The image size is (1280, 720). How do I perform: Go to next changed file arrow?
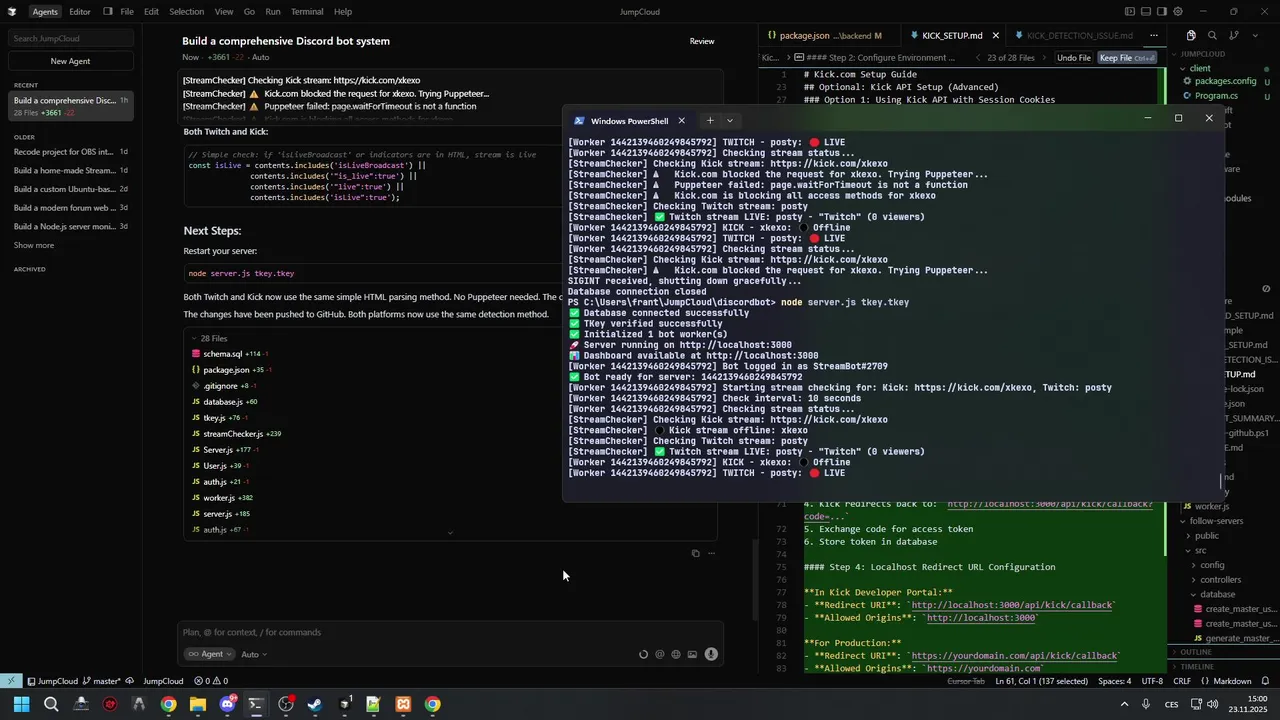(x=1045, y=58)
